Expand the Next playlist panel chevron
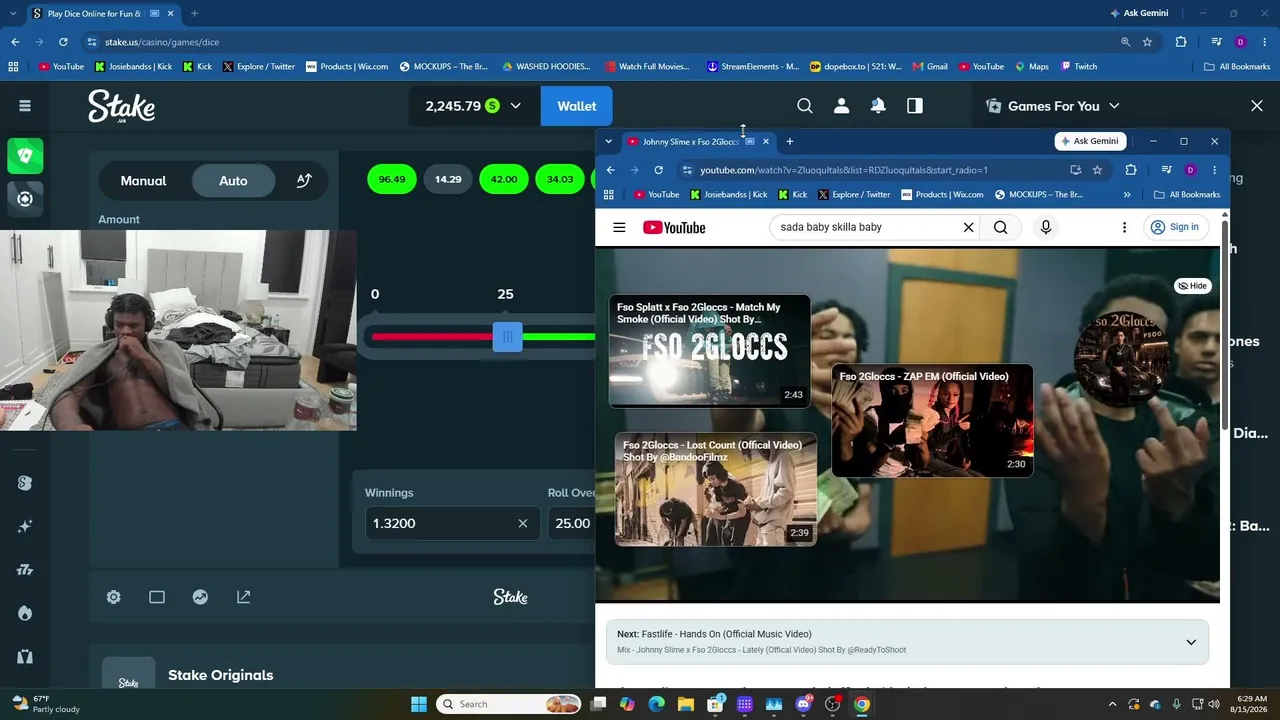 (1191, 642)
